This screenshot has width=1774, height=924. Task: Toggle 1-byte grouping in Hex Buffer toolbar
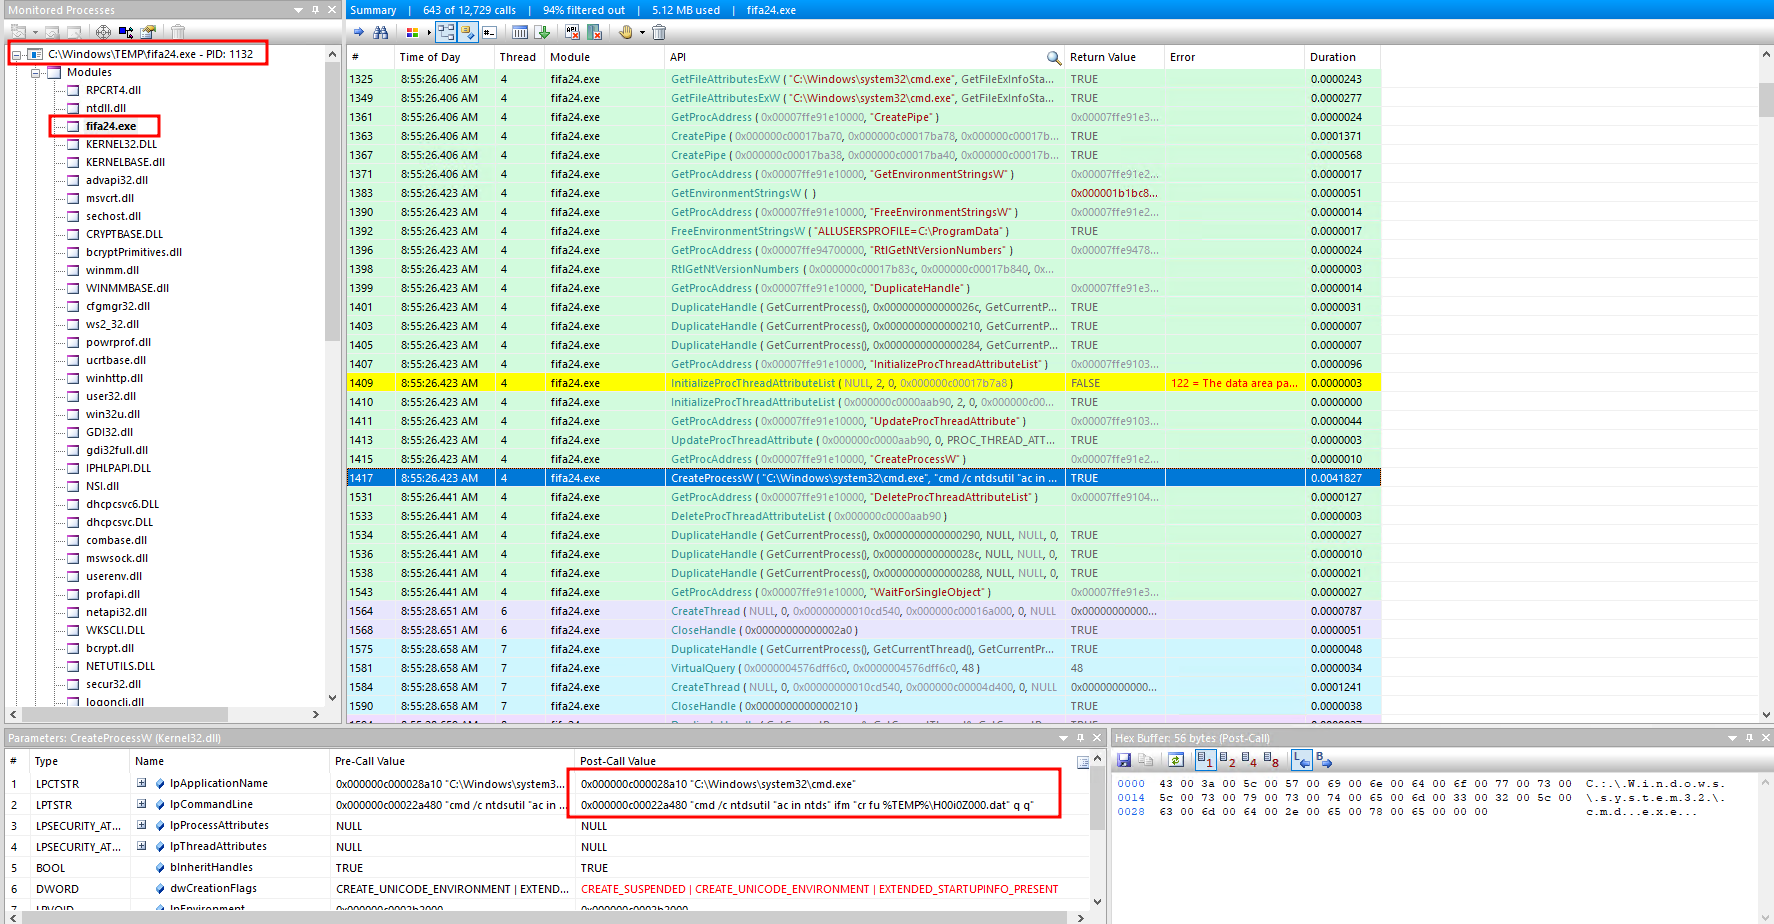(x=1205, y=760)
